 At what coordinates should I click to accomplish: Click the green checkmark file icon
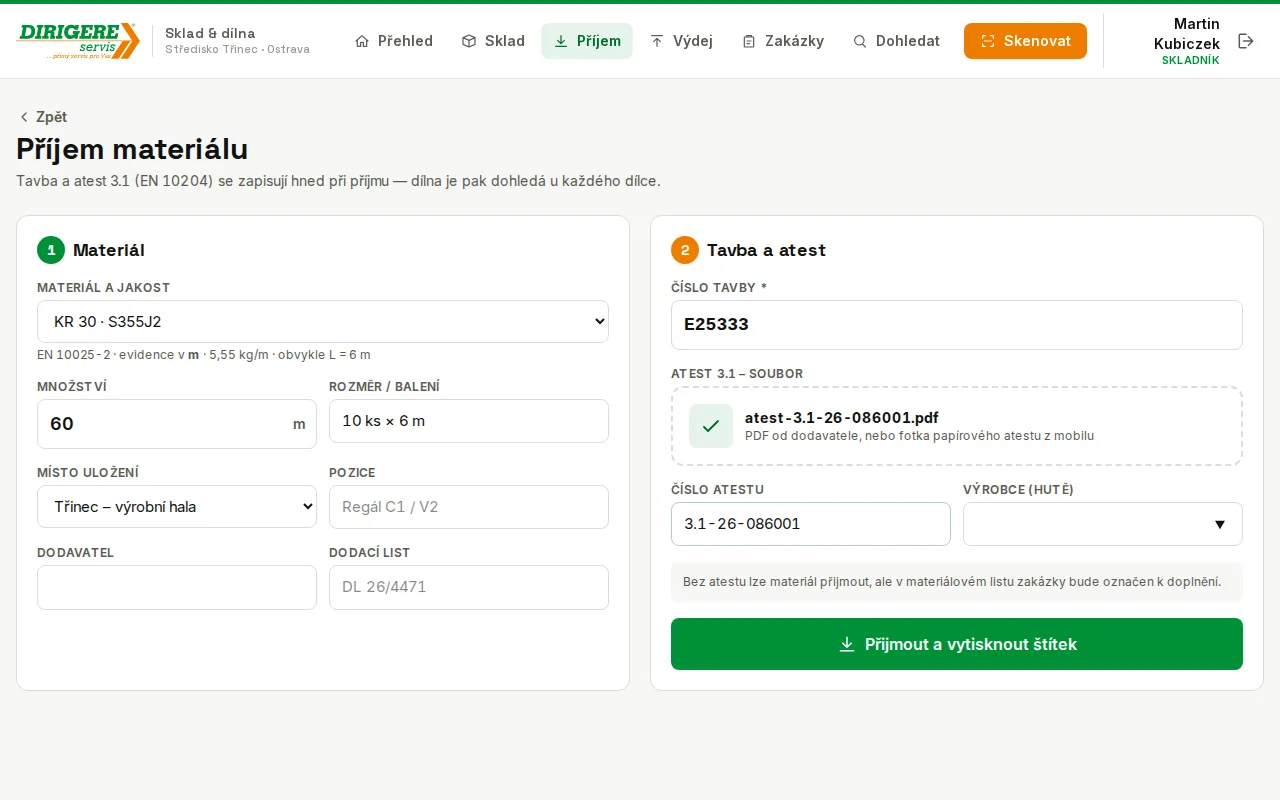(x=711, y=426)
